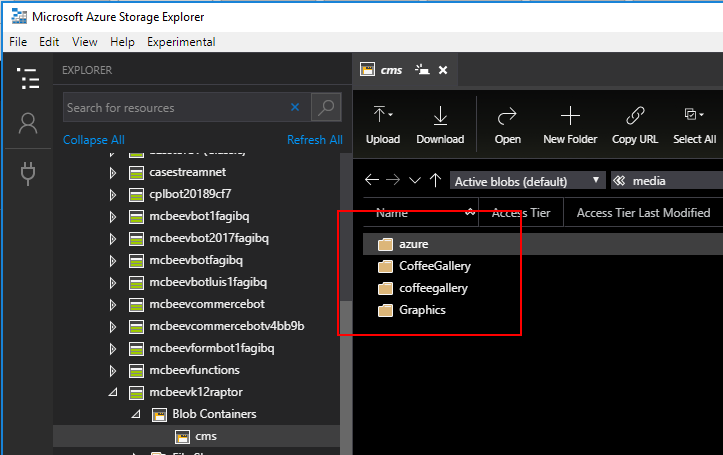723x455 pixels.
Task: Select the mcbeevk12raptor tree item
Action: pyautogui.click(x=196, y=392)
